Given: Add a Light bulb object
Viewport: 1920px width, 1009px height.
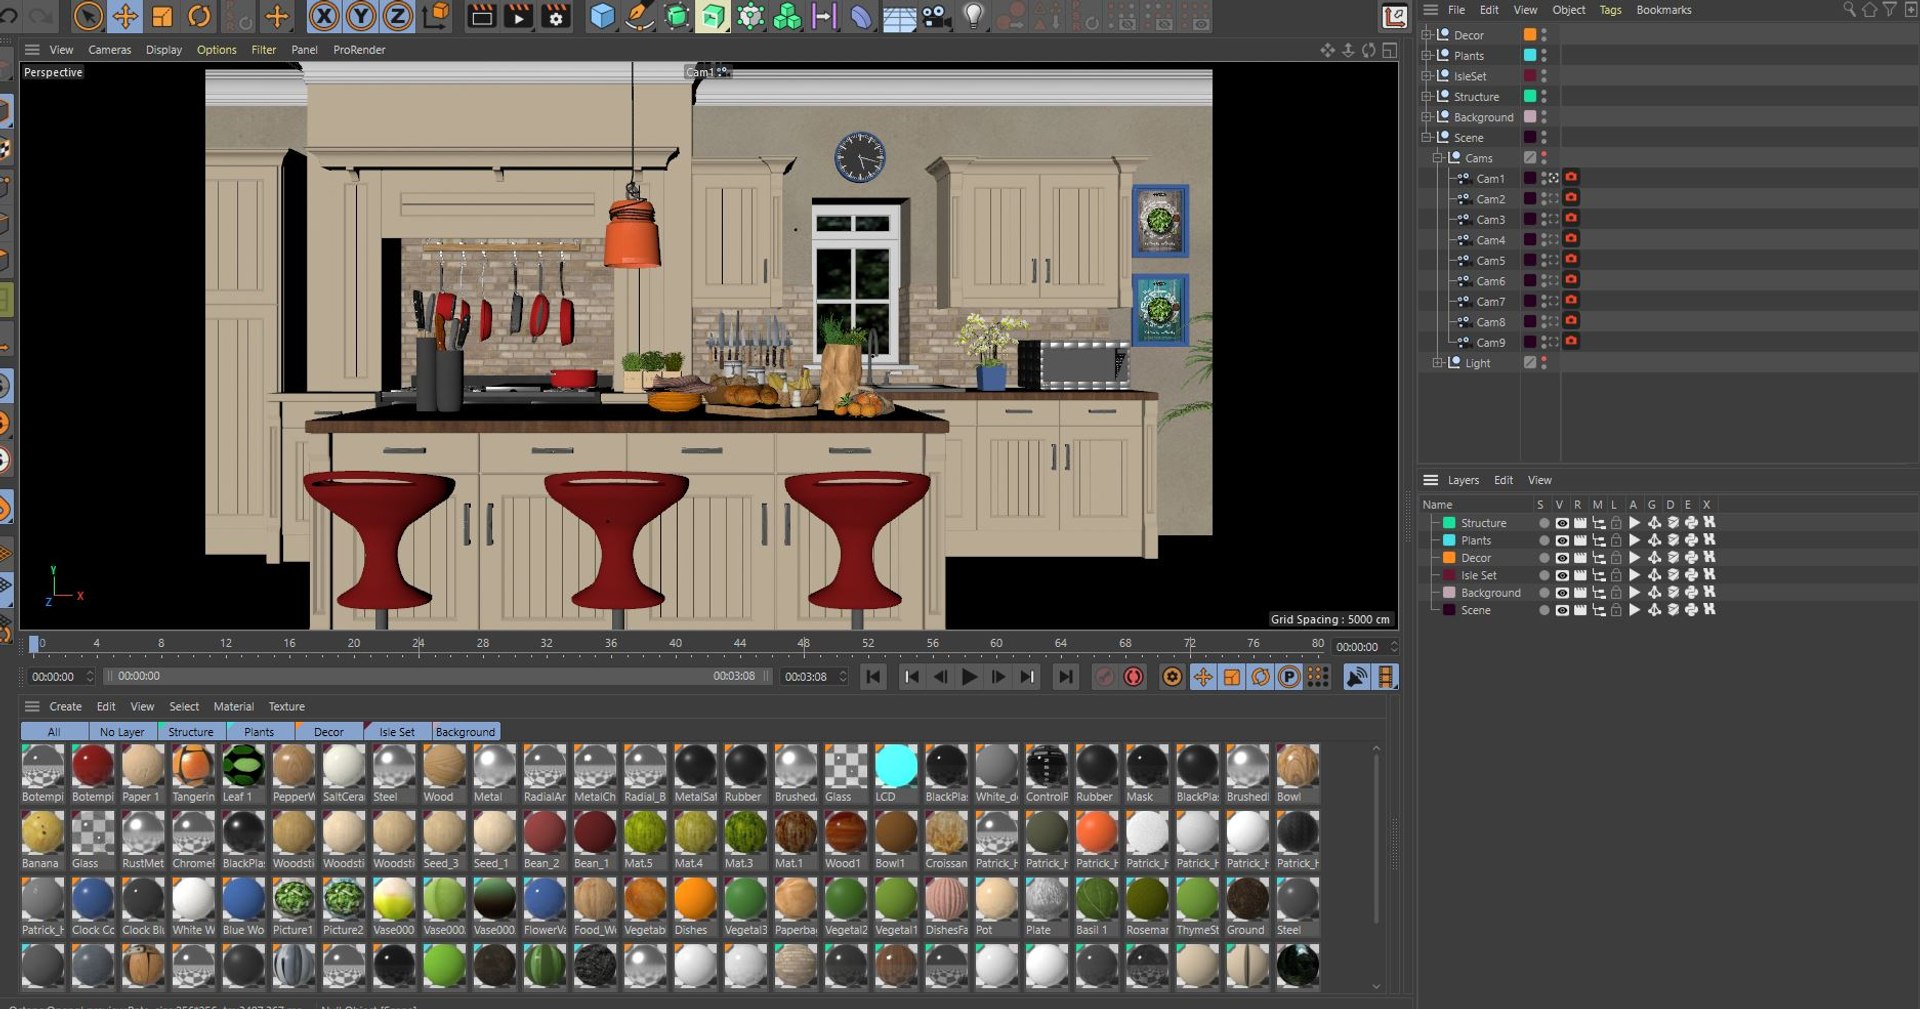Looking at the screenshot, I should (974, 16).
